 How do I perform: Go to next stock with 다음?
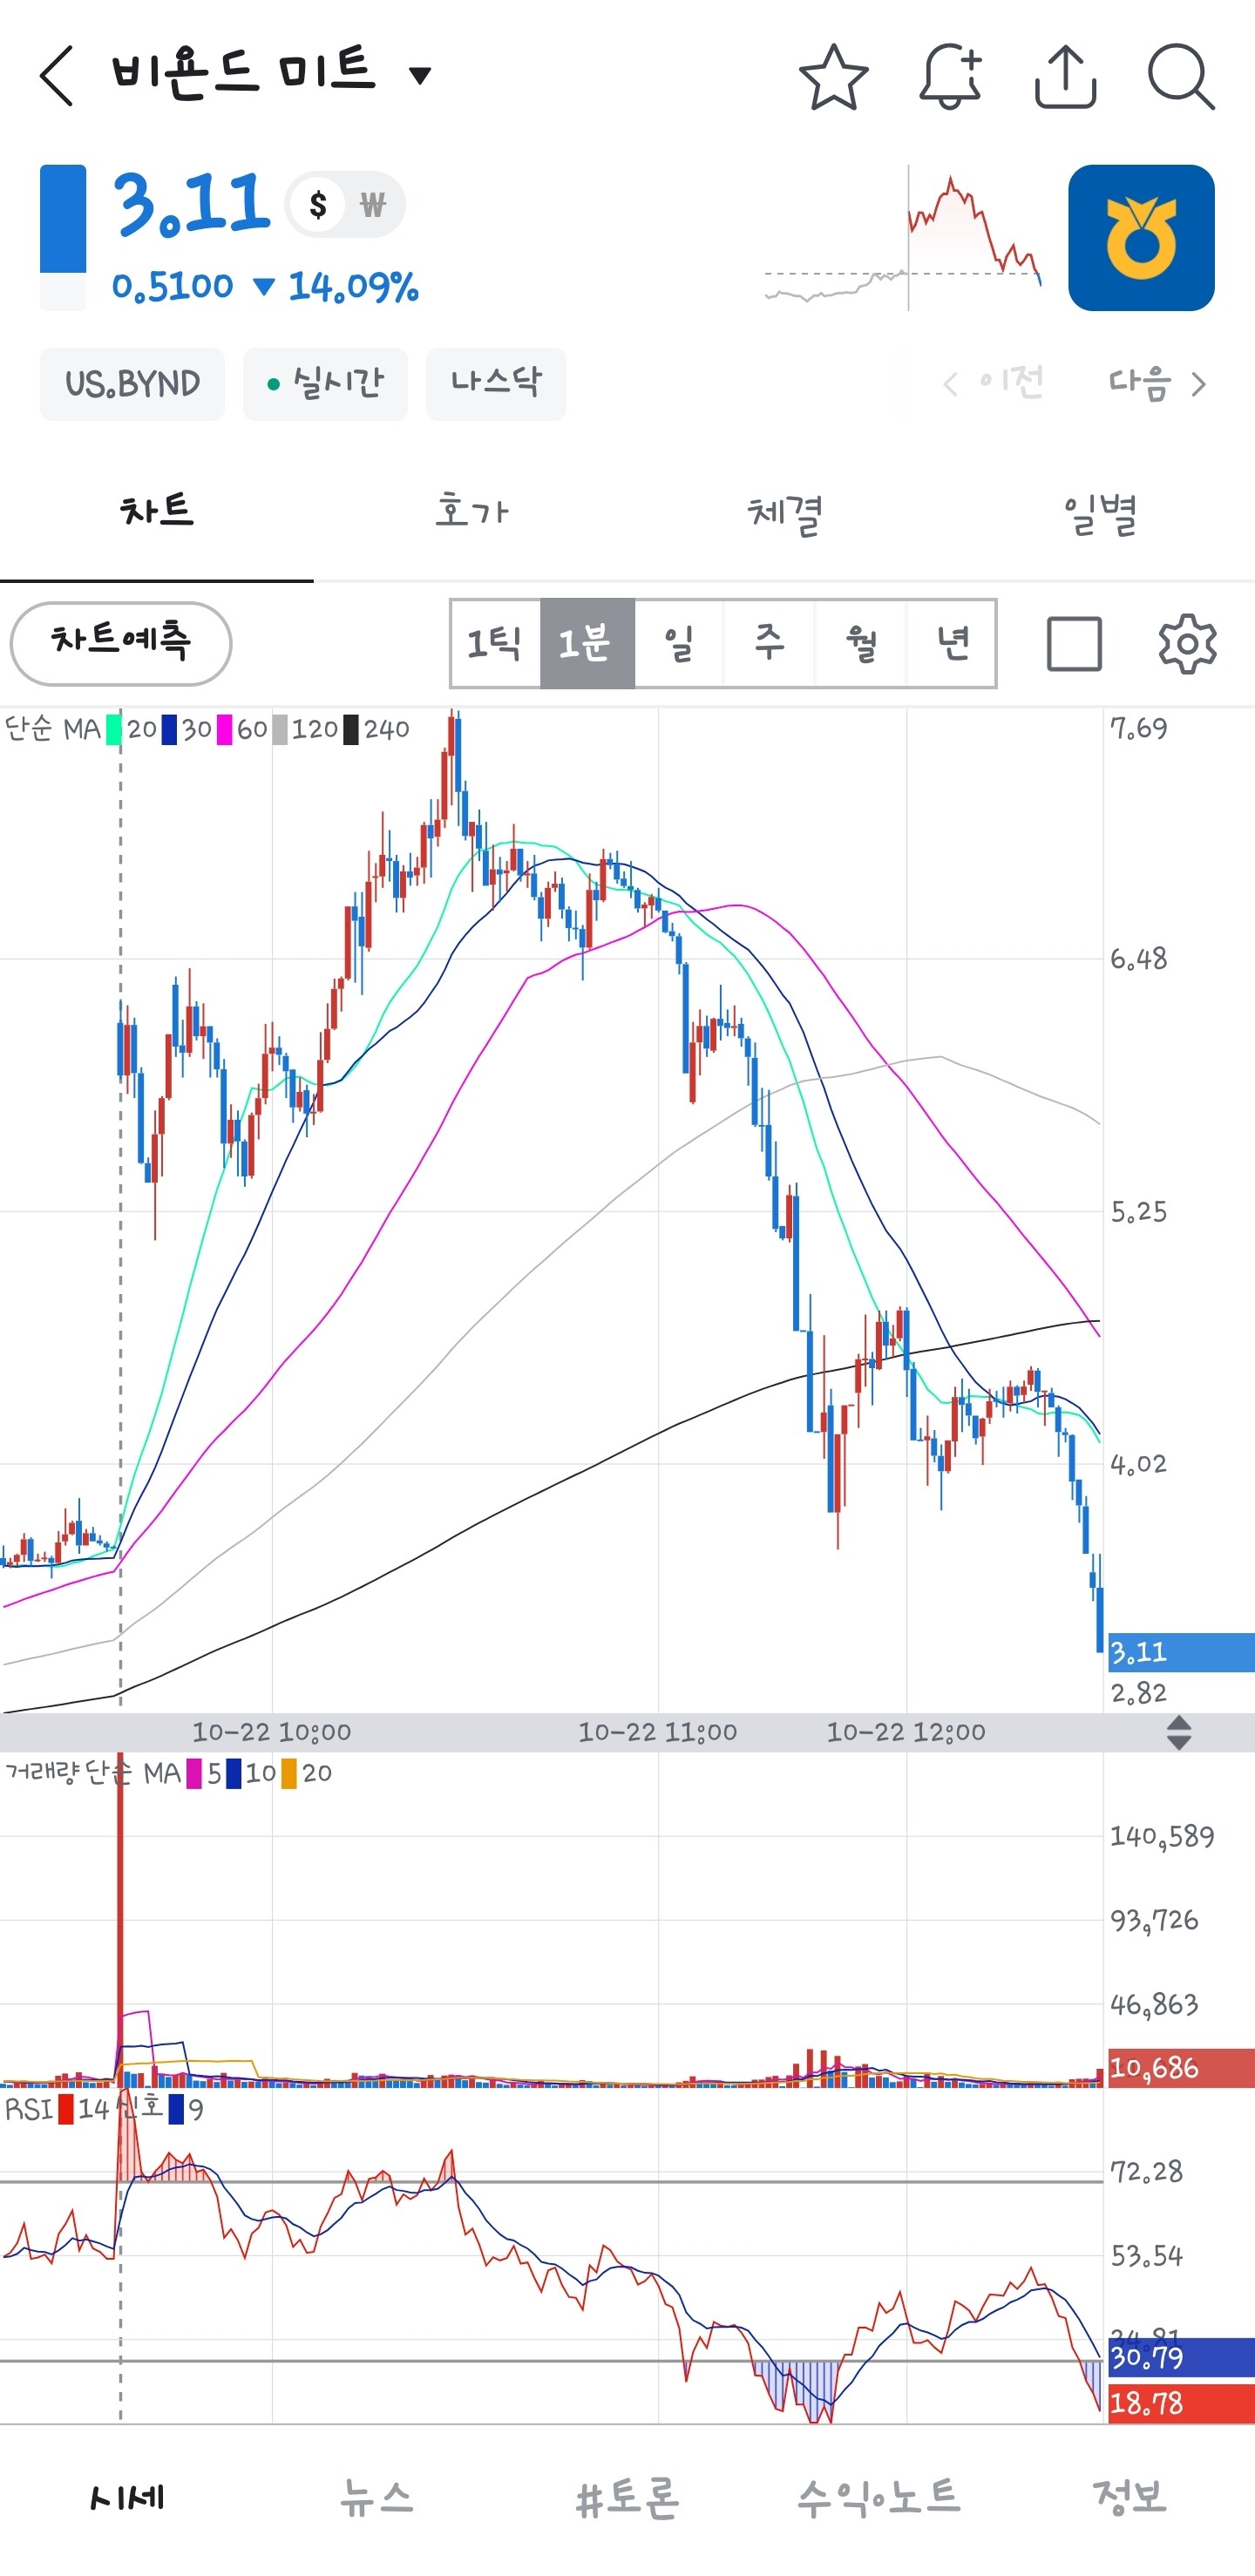click(1158, 384)
